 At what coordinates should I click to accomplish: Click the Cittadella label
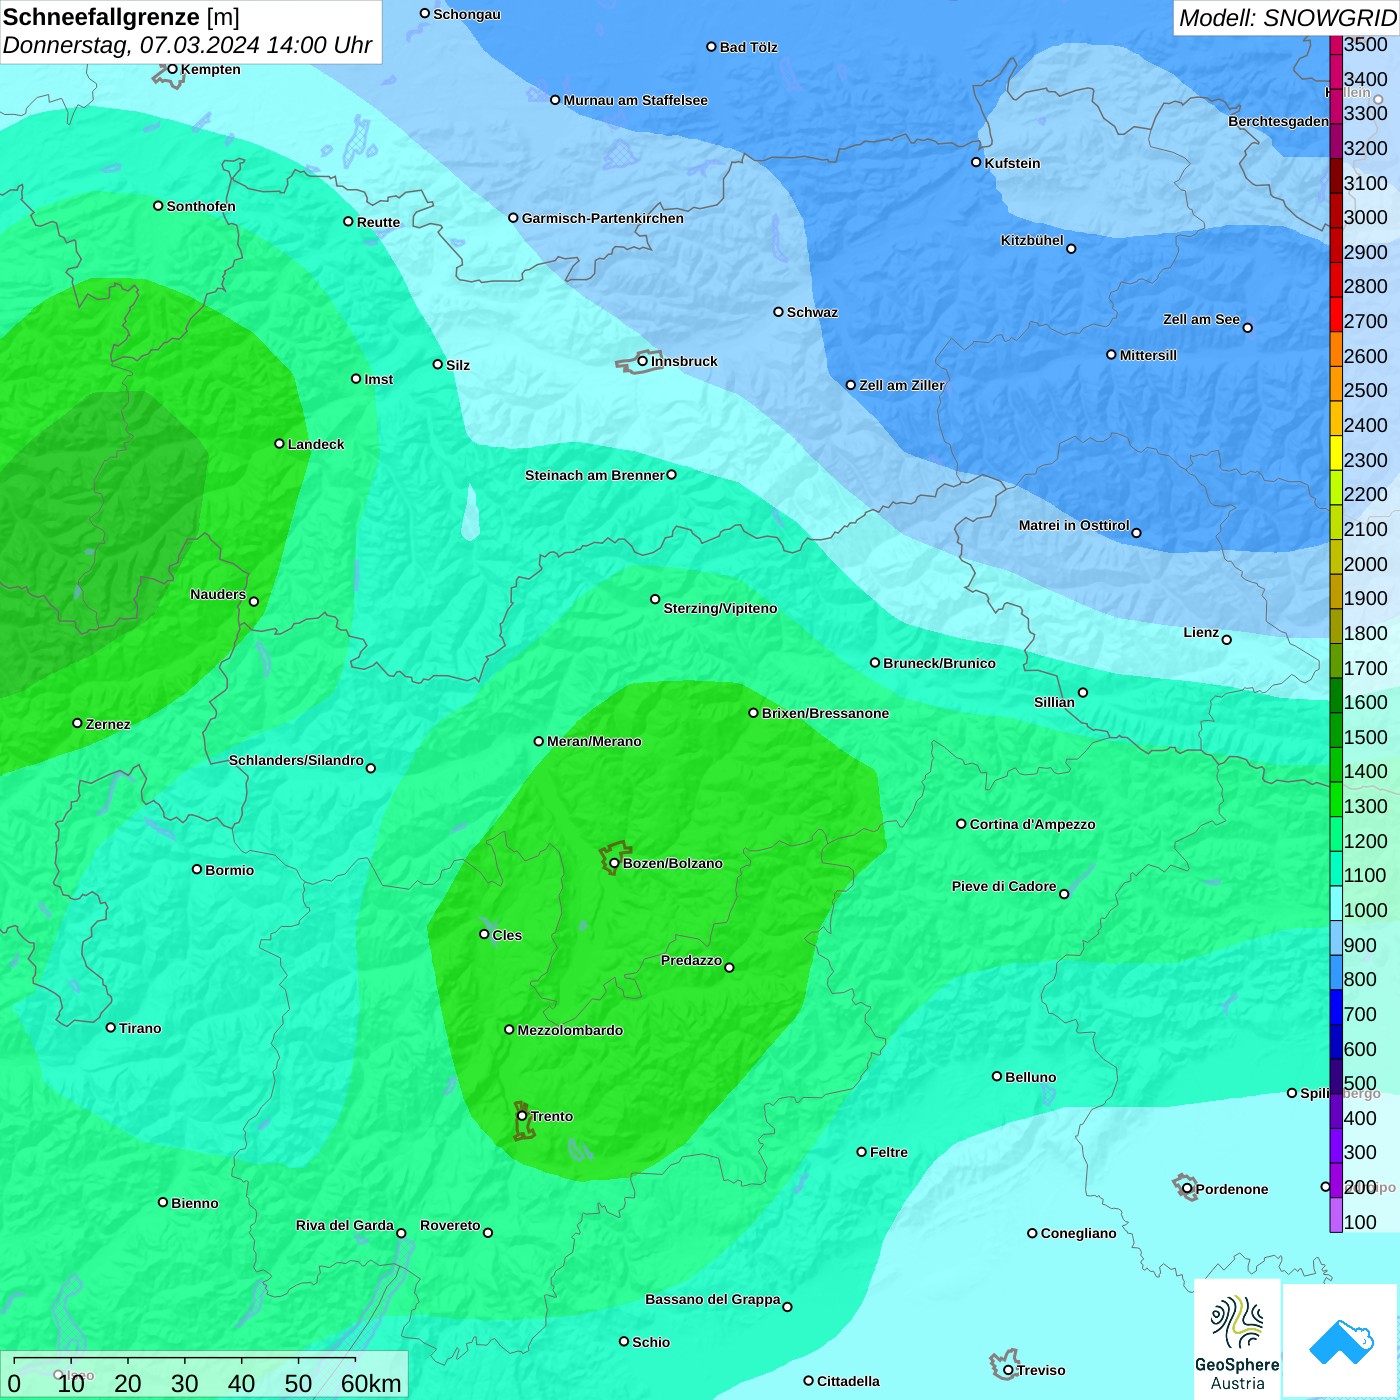848,1381
